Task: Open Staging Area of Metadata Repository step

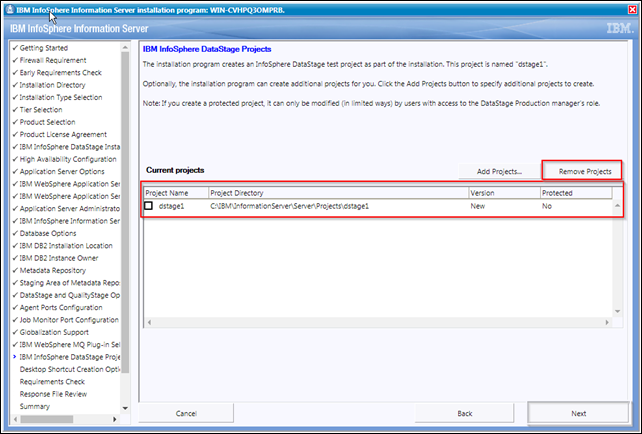Action: (x=69, y=283)
